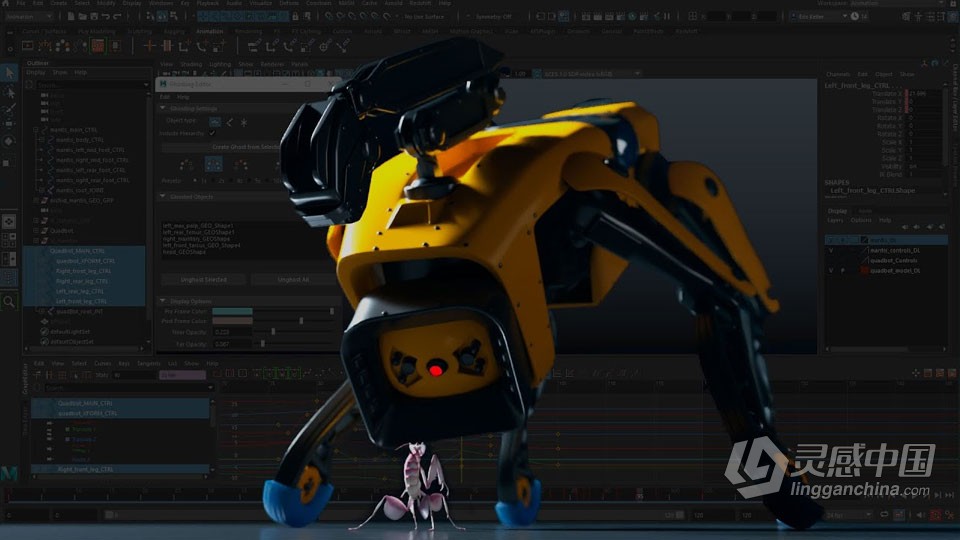Expand the Quadbot node in Outliner
Screen dimensions: 960x540
[x=36, y=231]
